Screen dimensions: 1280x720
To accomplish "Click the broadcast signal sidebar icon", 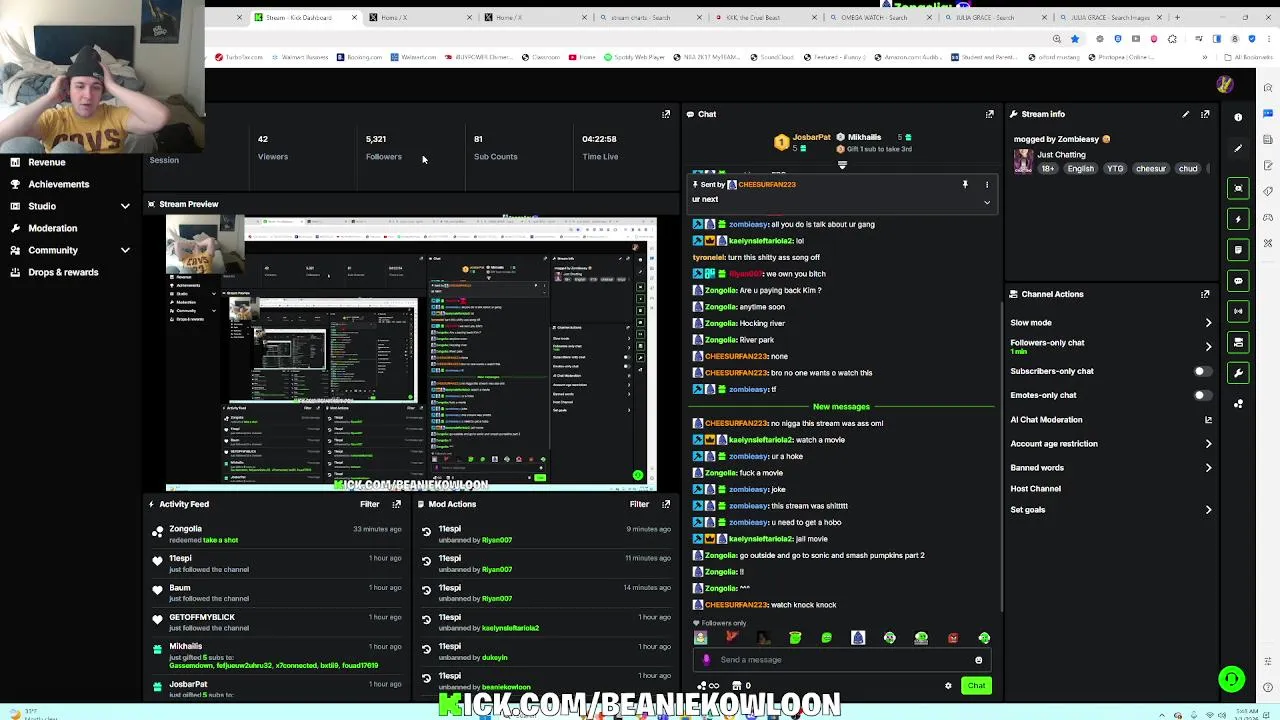I will tap(1238, 311).
